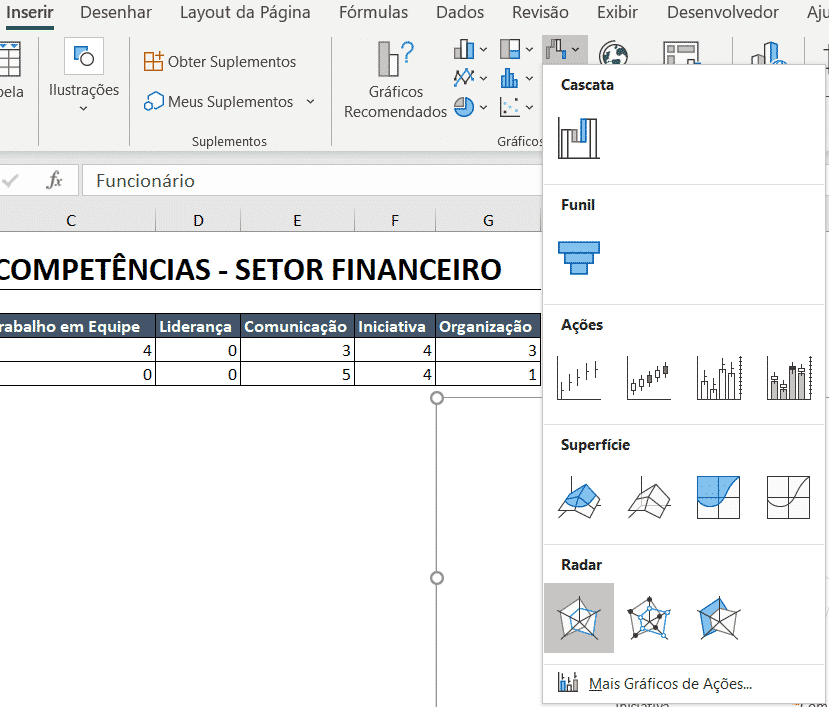Screen dimensions: 829x707
Task: Click the chart's top-left resize handle
Action: tap(437, 398)
